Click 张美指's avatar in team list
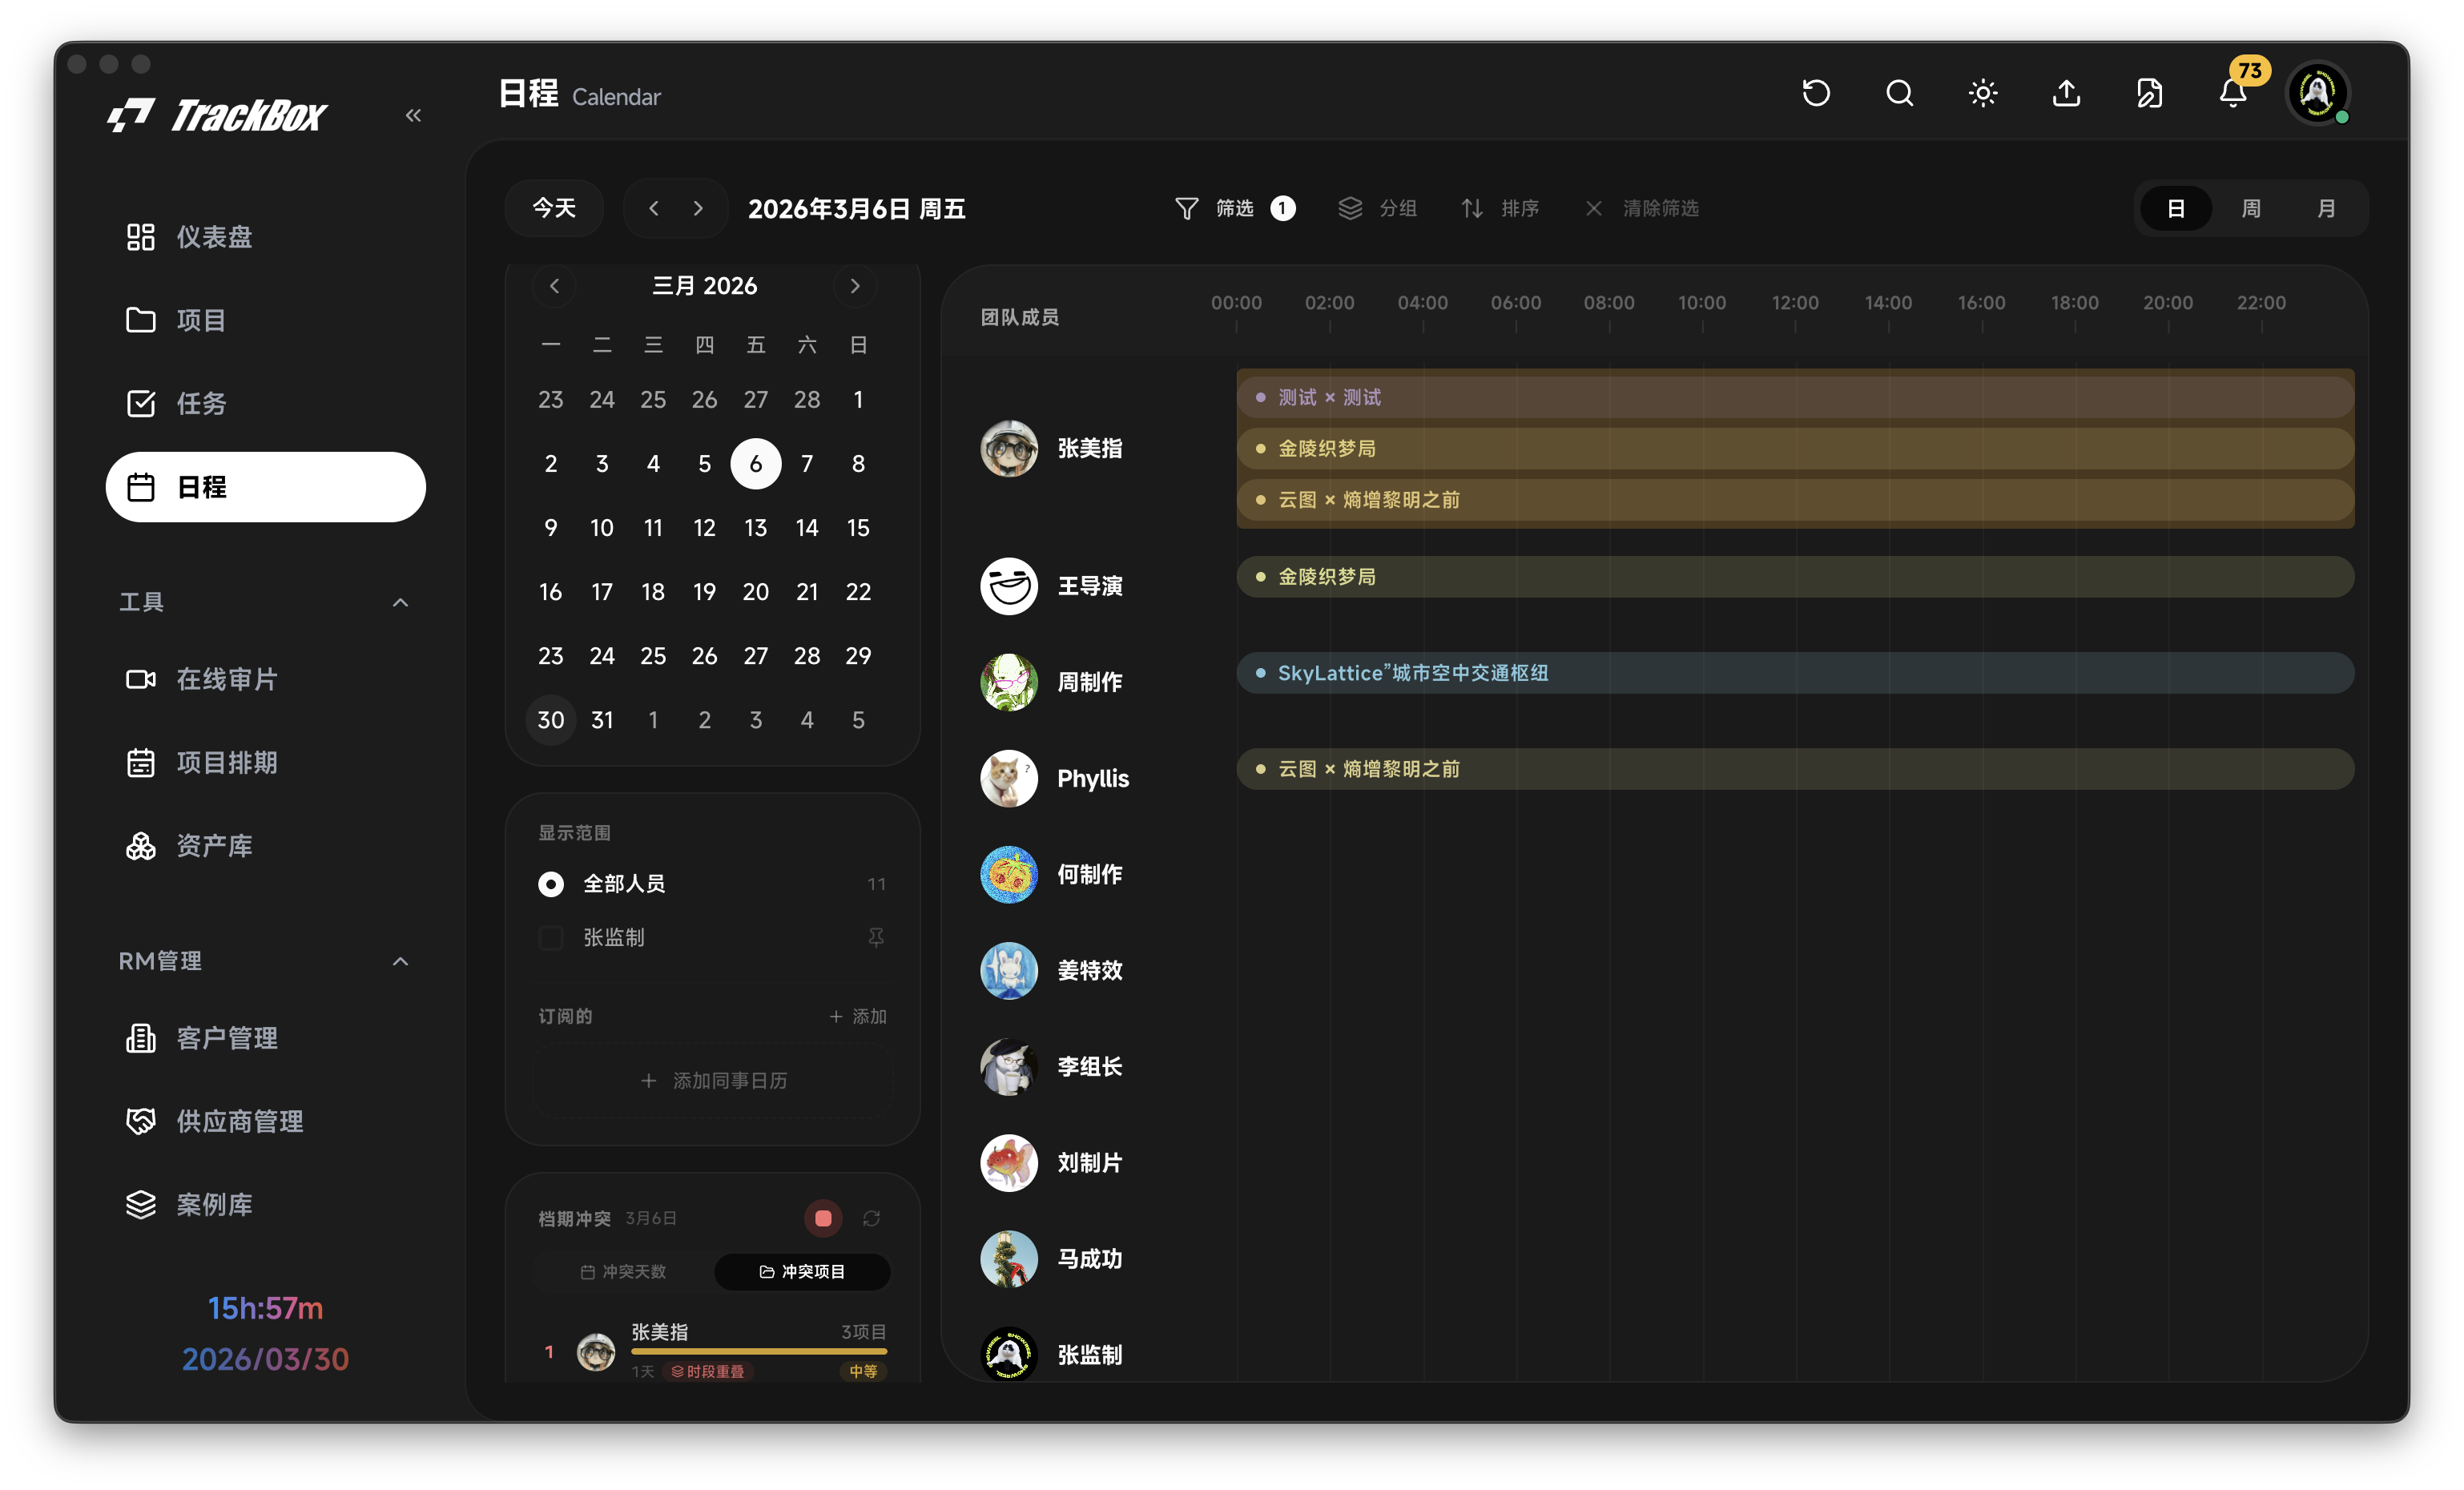Screen dimensions: 2464x1490 click(x=1009, y=448)
